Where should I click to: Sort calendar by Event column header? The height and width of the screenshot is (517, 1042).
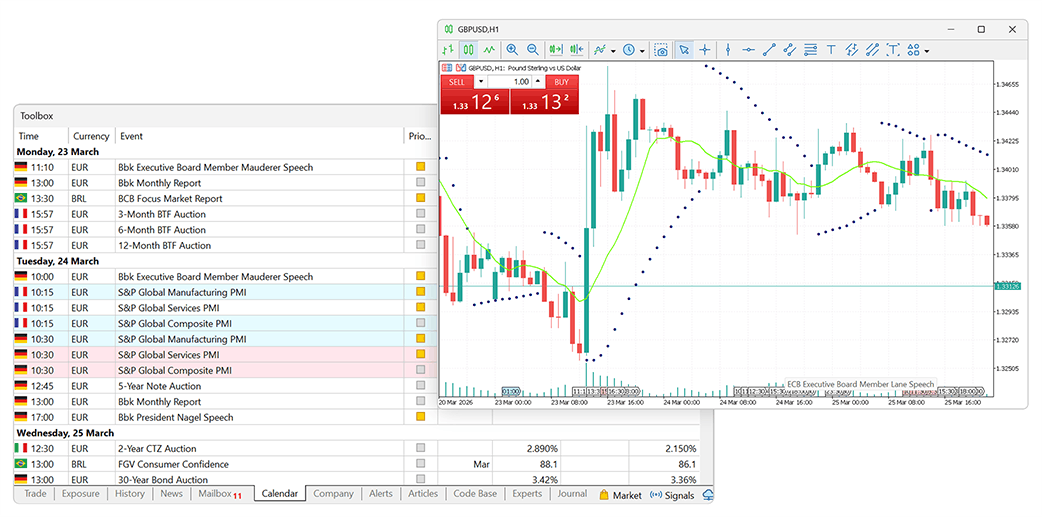pyautogui.click(x=260, y=136)
